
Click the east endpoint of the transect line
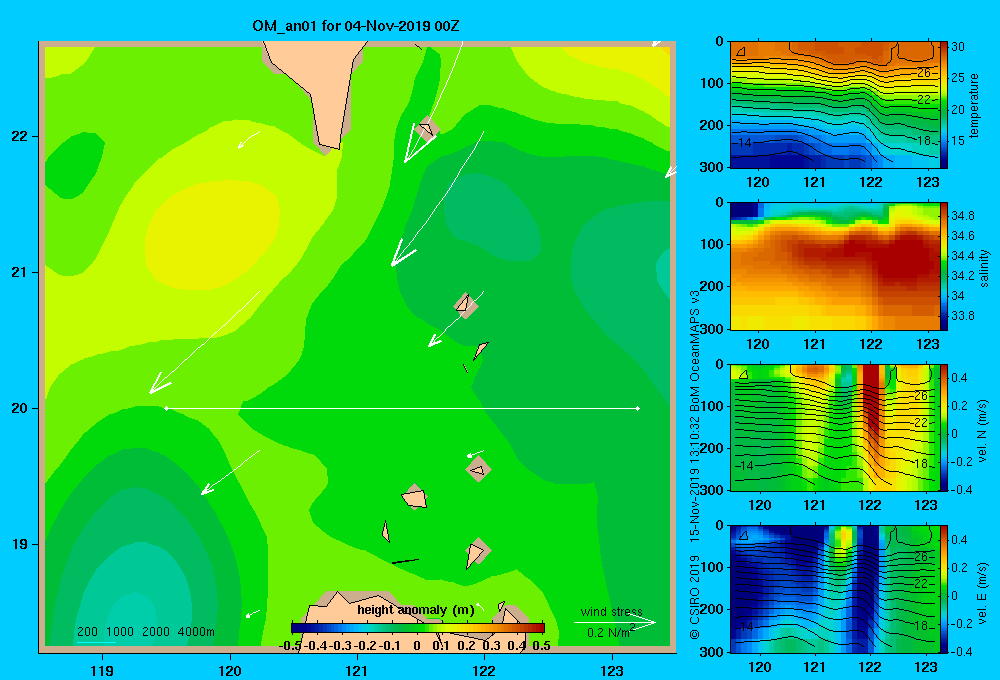pos(637,408)
